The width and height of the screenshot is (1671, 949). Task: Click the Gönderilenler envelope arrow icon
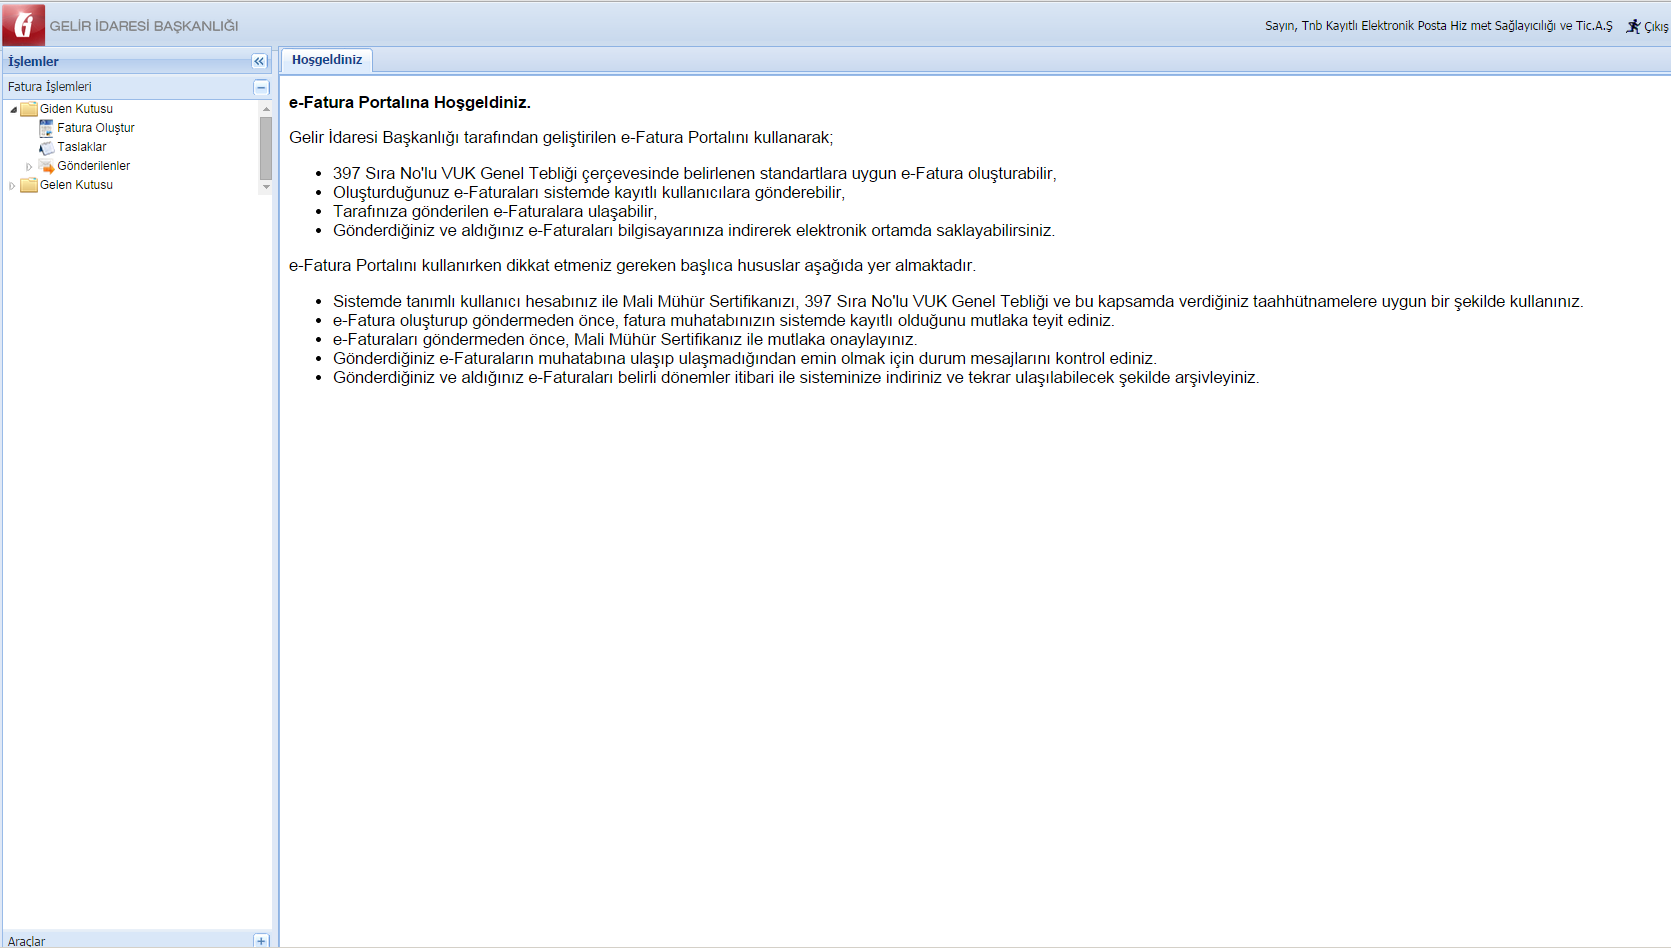(x=46, y=166)
